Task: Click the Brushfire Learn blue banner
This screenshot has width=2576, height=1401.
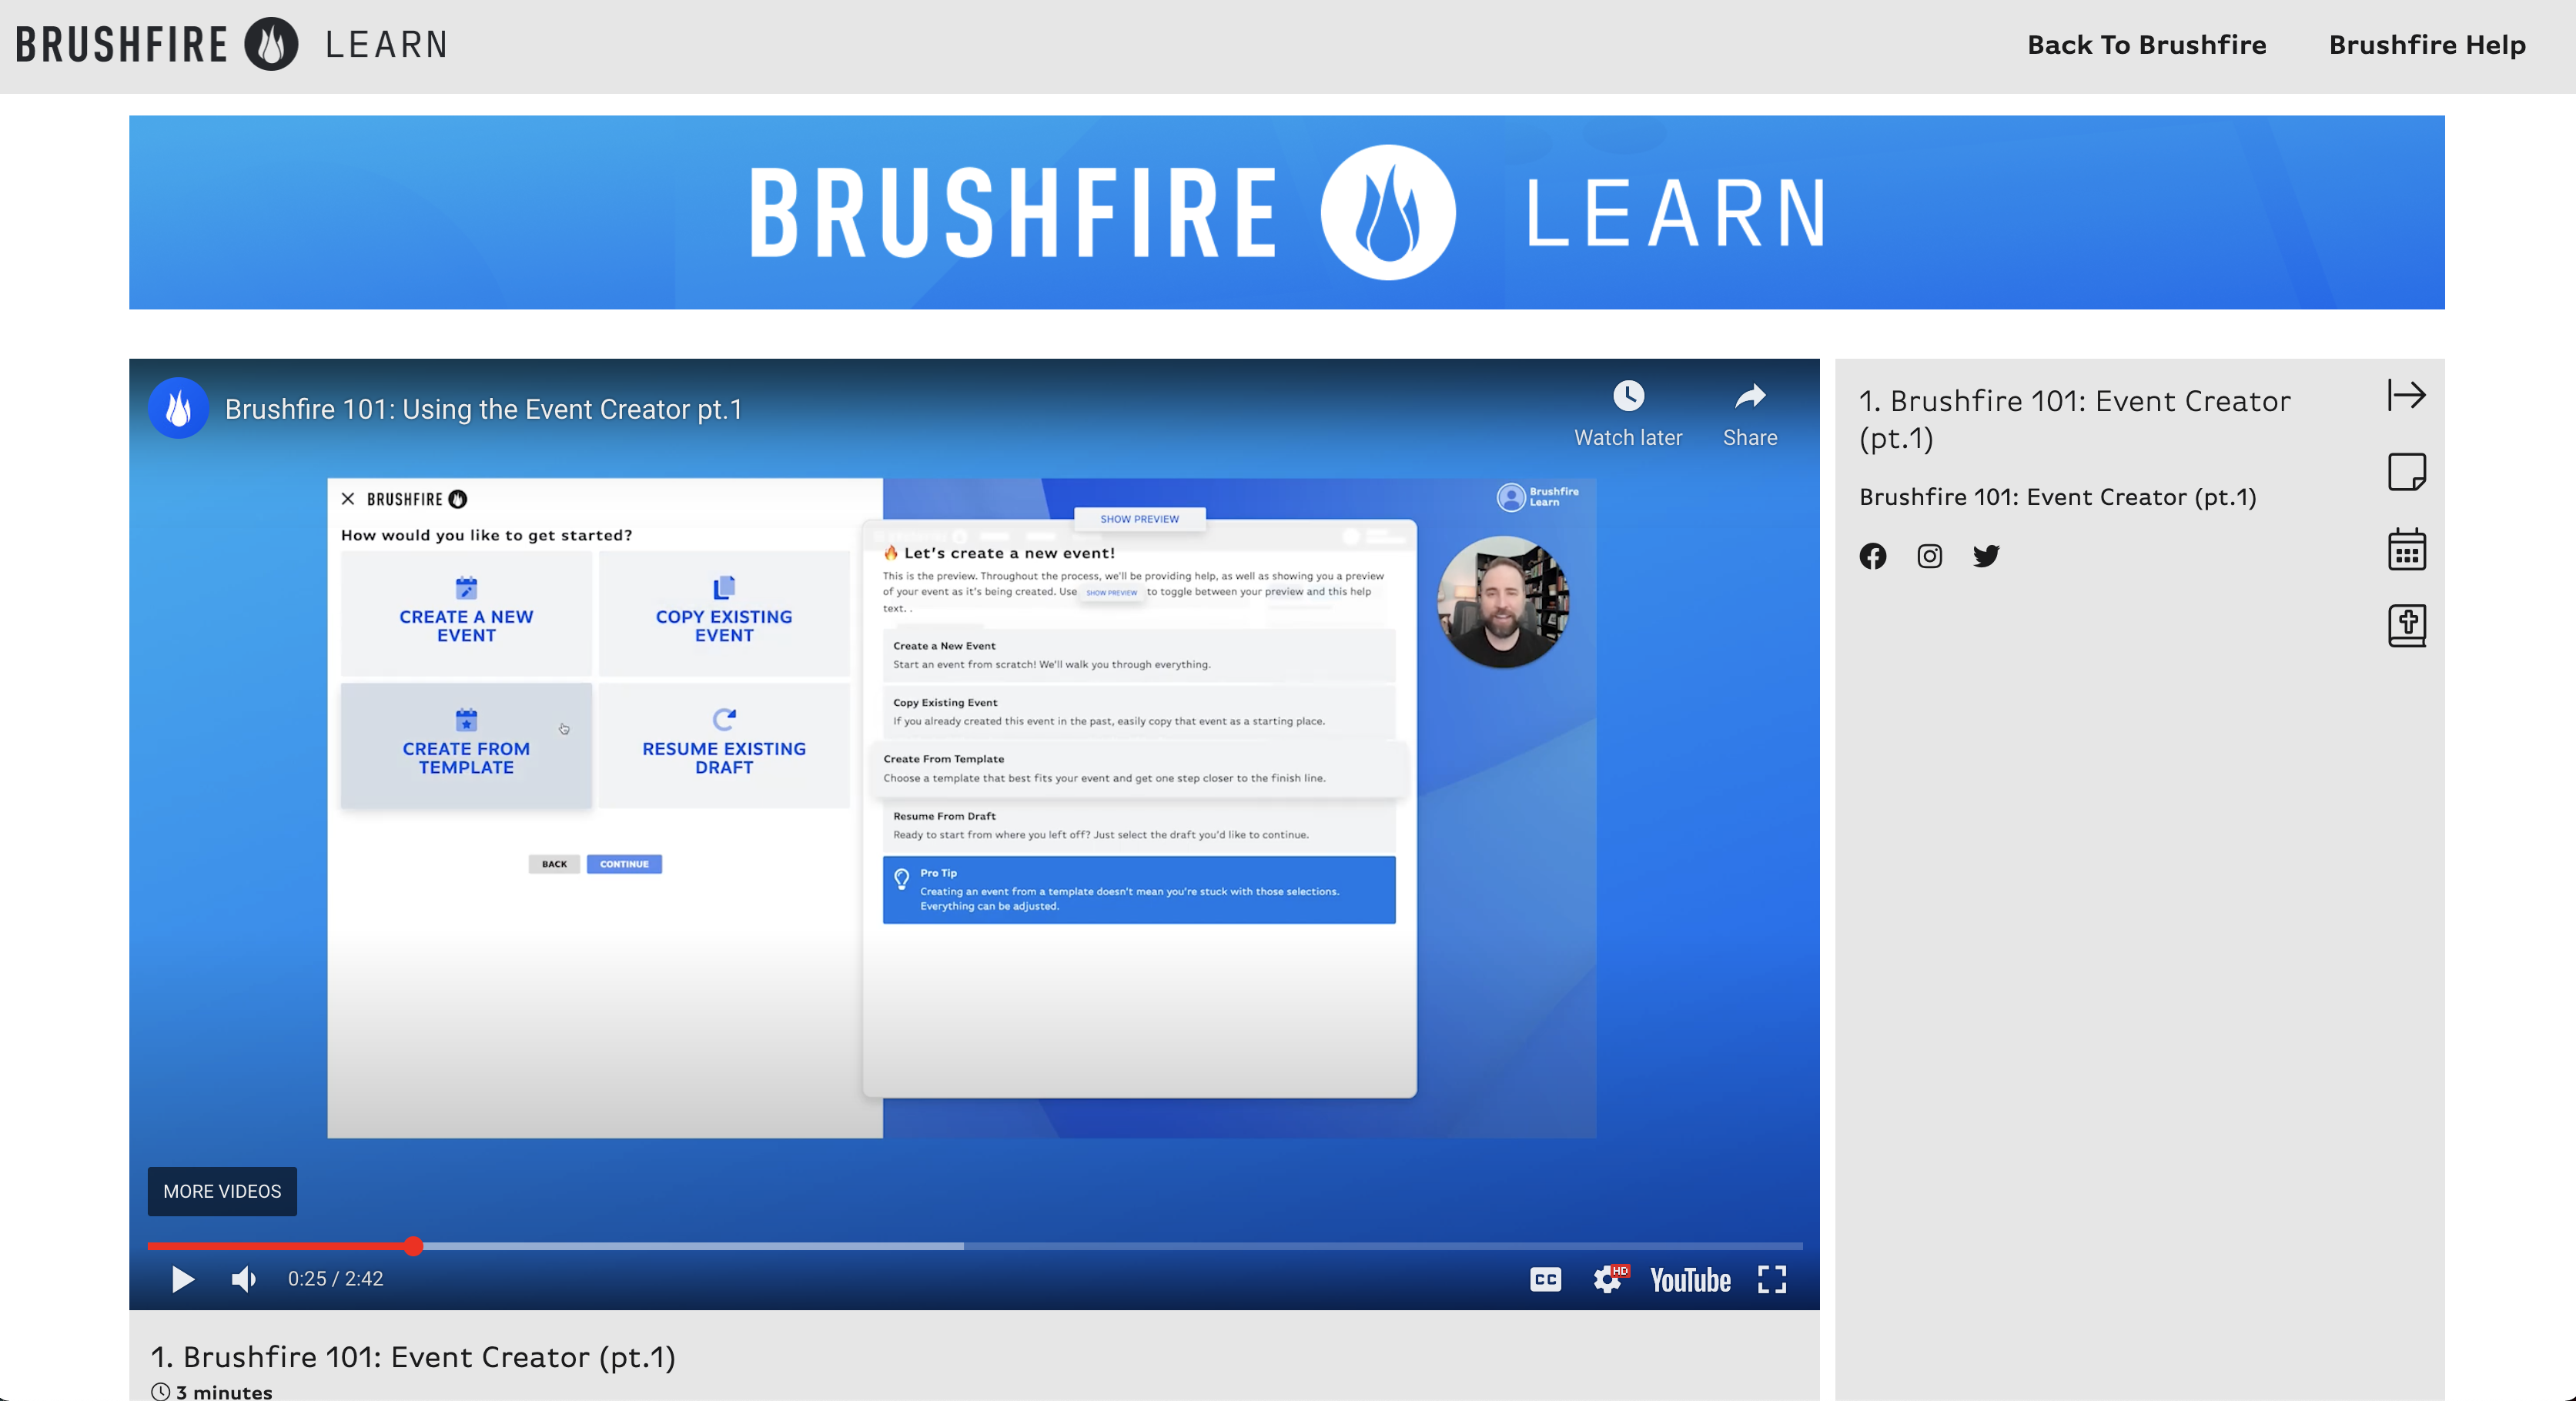Action: [x=1286, y=212]
